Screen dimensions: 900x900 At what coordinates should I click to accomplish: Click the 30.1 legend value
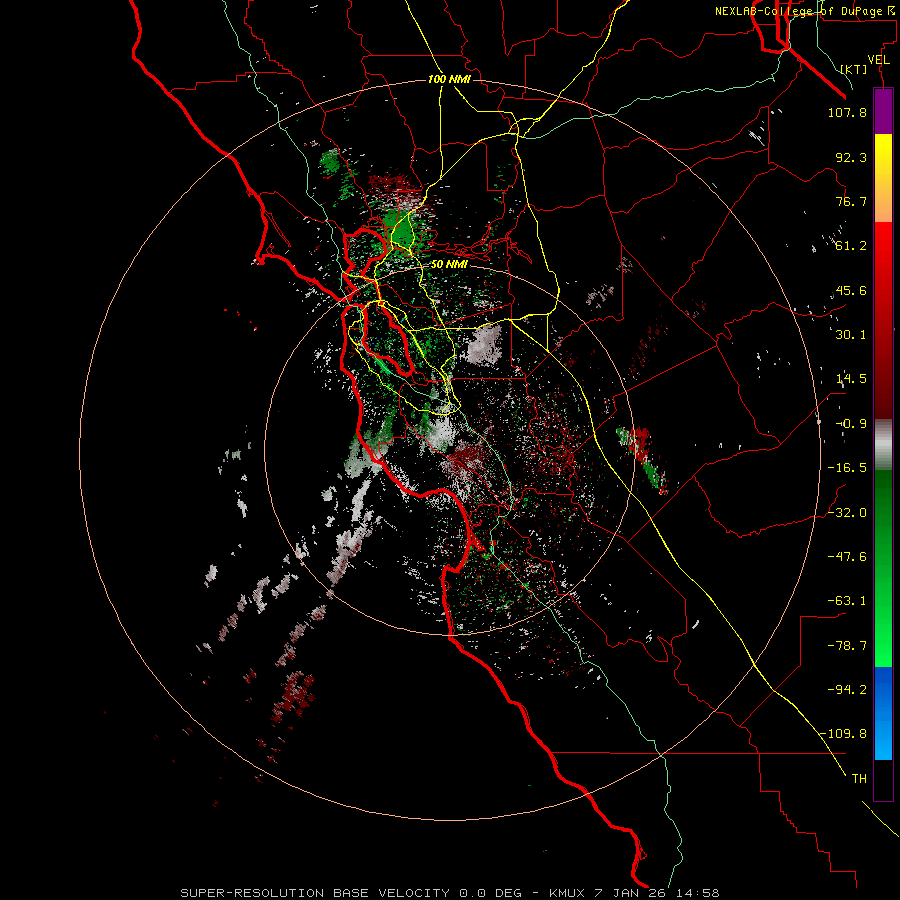click(x=851, y=335)
